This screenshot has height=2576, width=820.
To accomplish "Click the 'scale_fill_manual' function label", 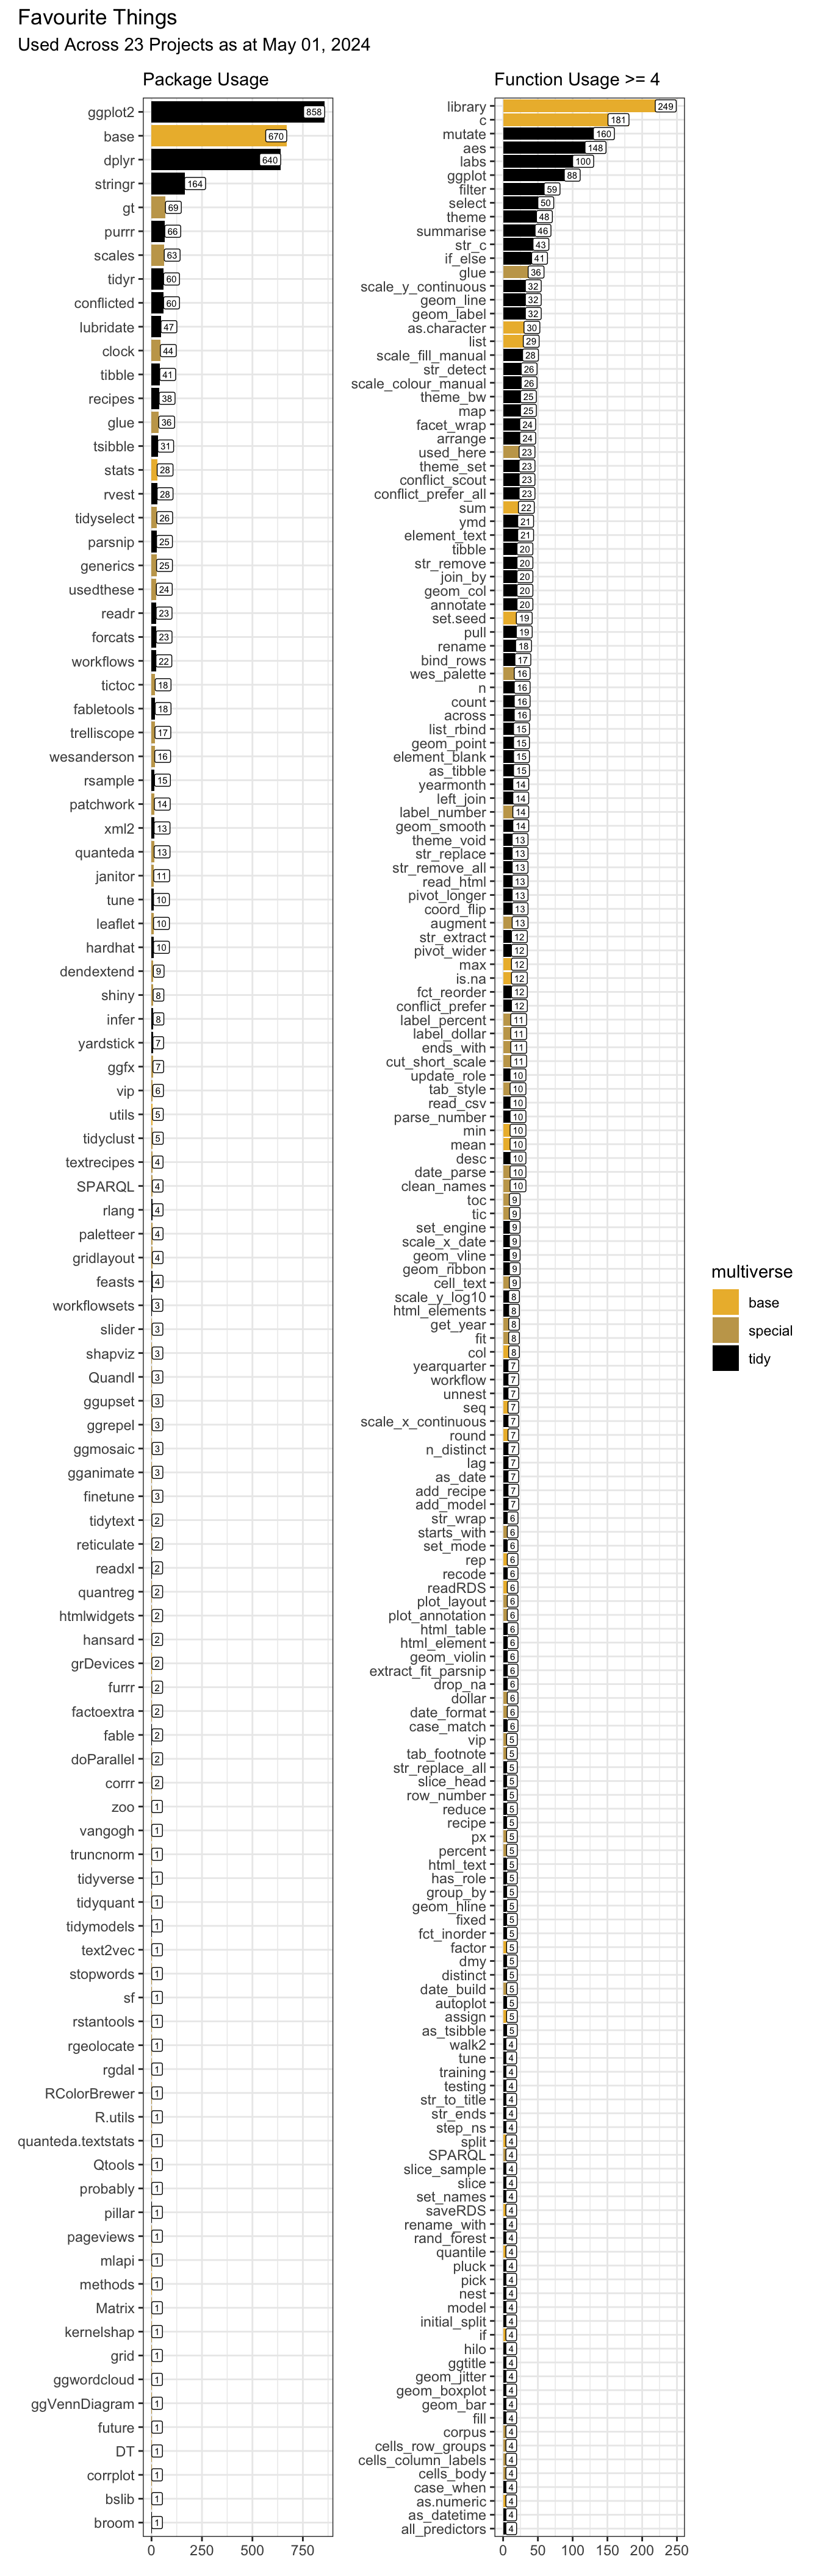I will pos(432,355).
